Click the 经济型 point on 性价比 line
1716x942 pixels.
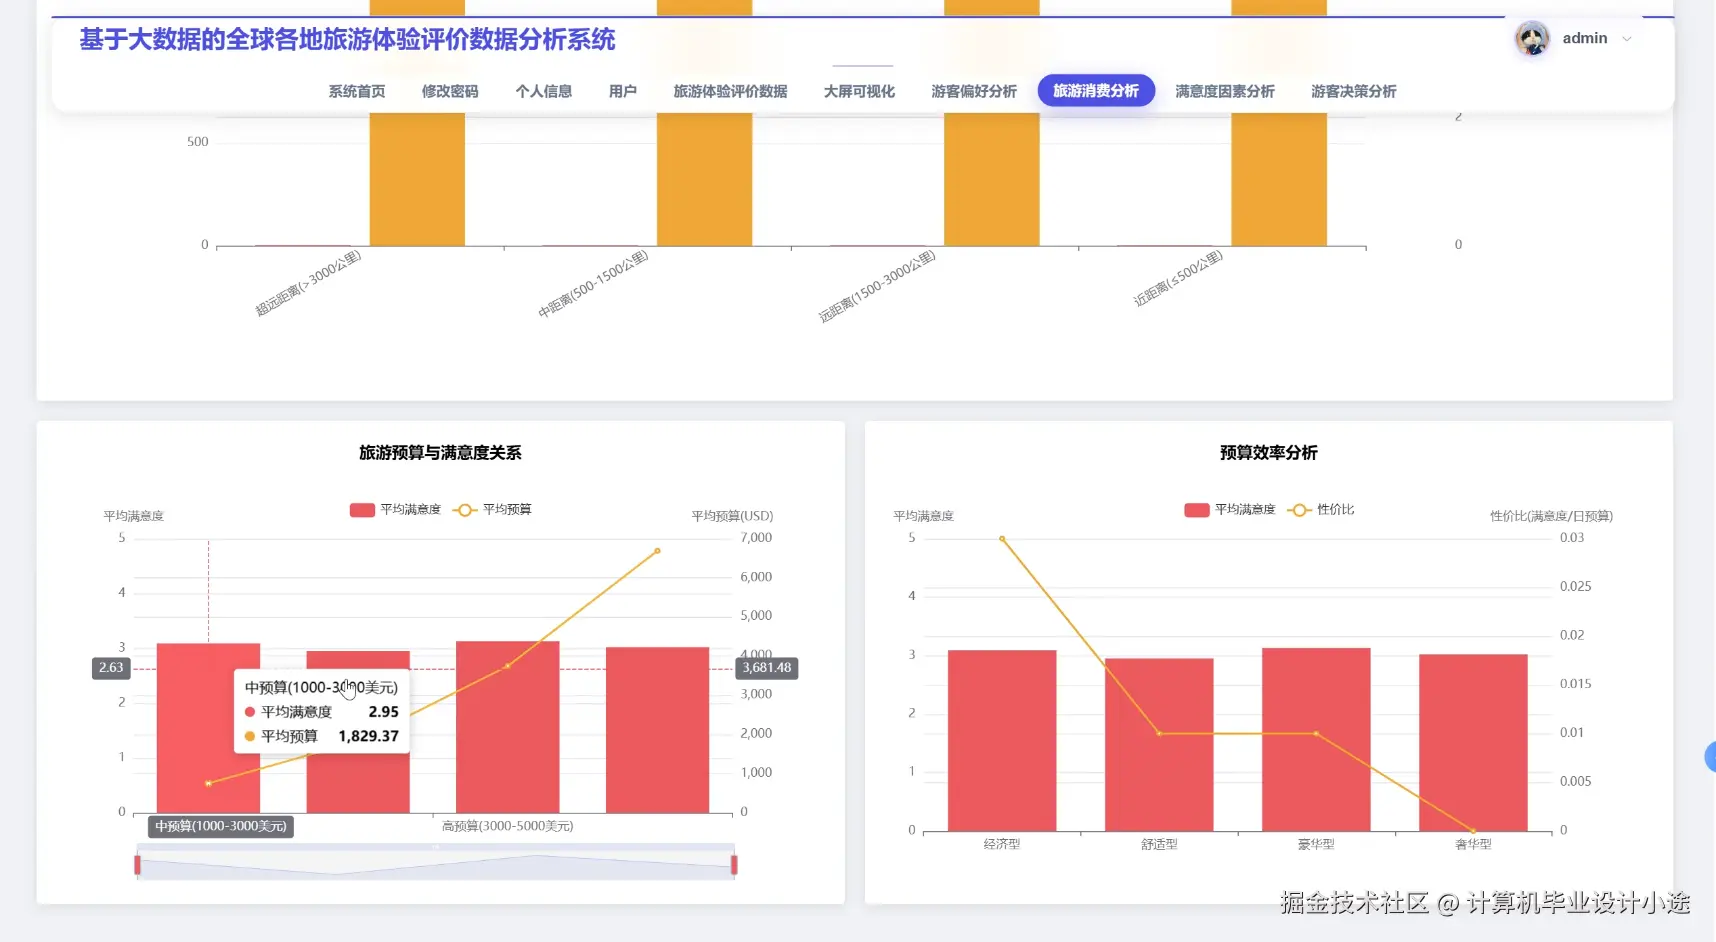[x=1002, y=539]
